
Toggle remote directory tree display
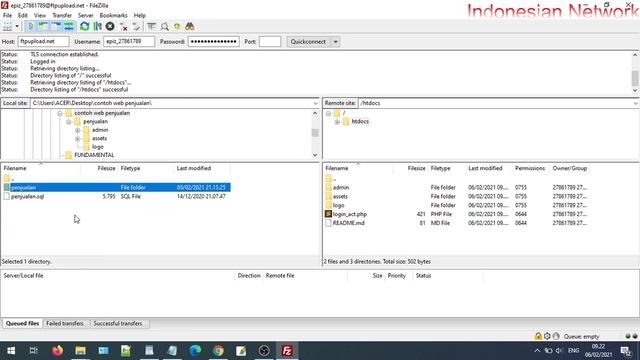[56, 27]
